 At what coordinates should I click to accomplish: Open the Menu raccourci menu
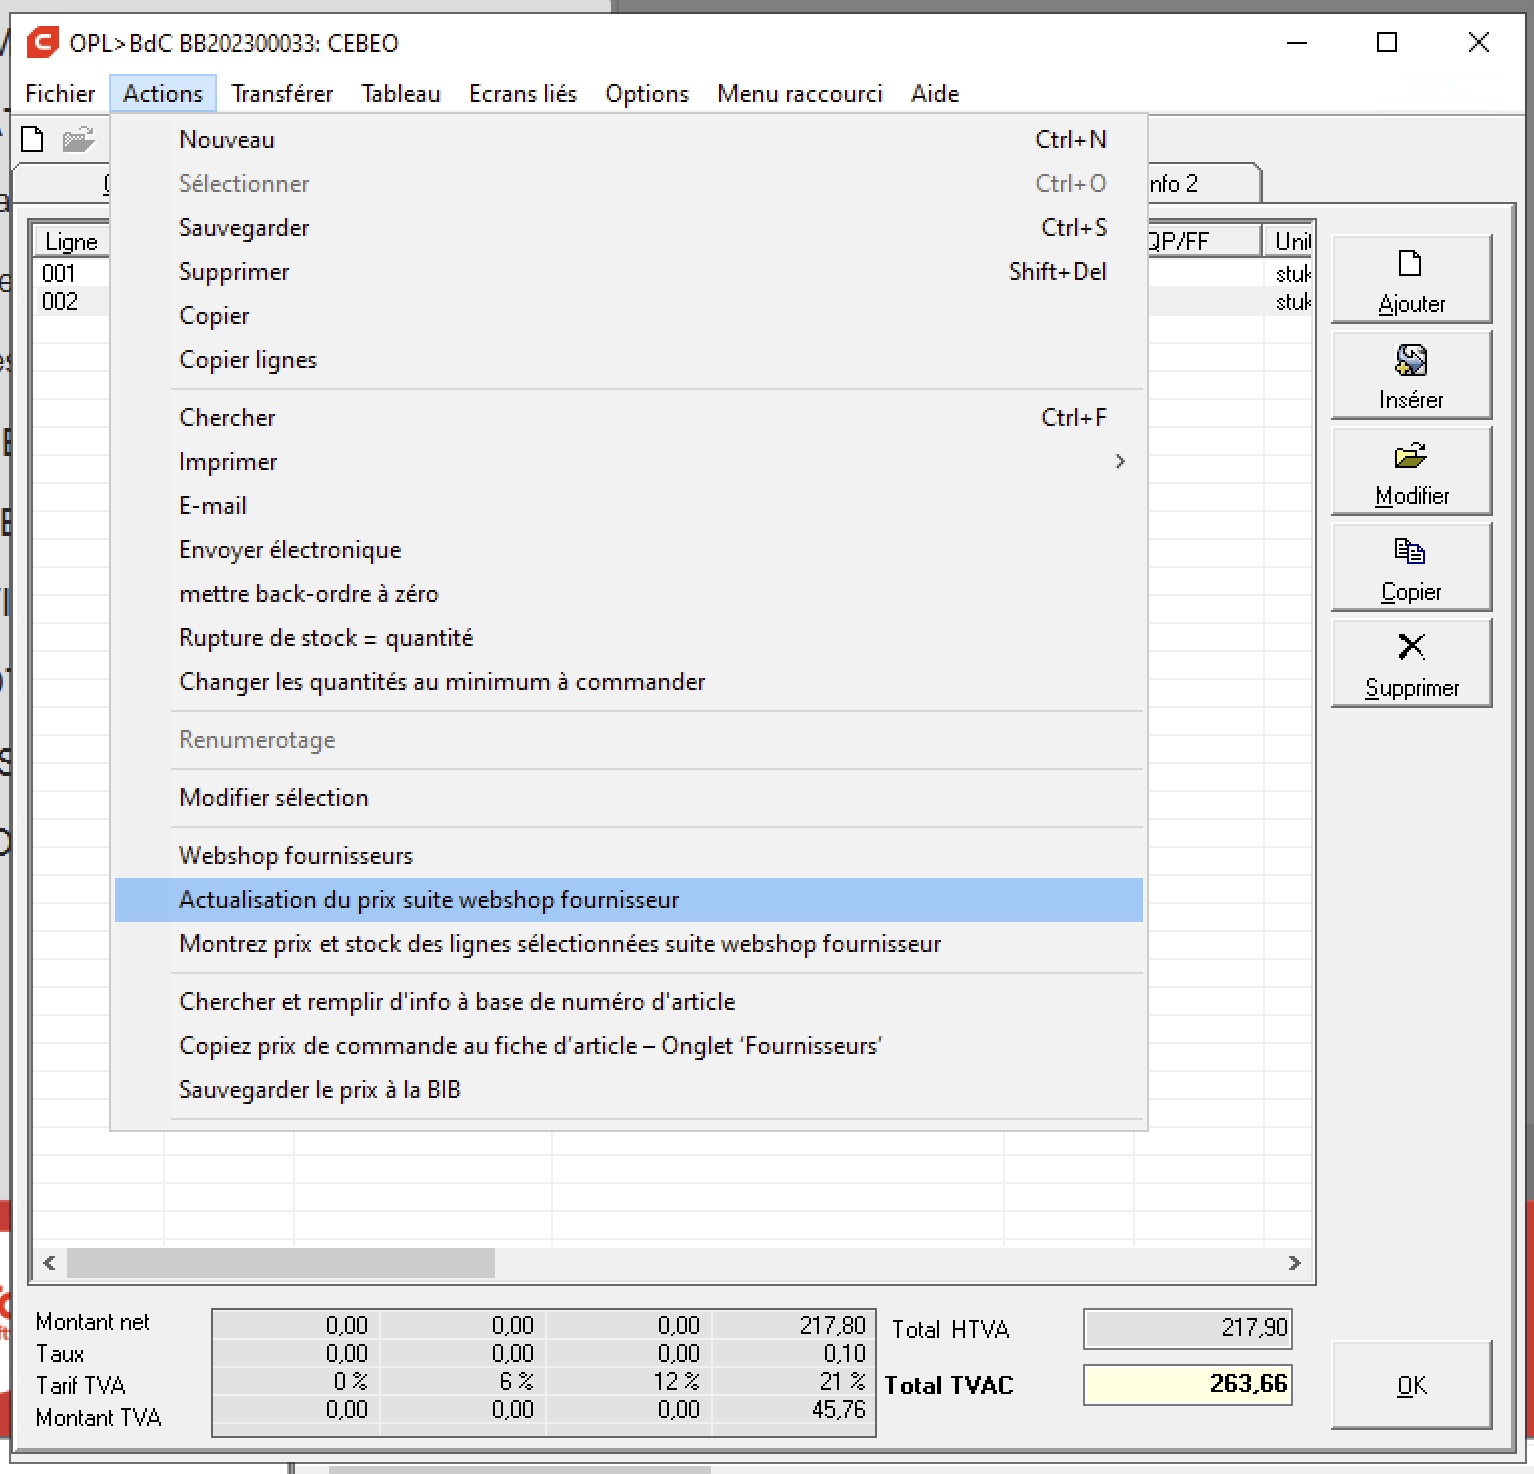pyautogui.click(x=800, y=93)
